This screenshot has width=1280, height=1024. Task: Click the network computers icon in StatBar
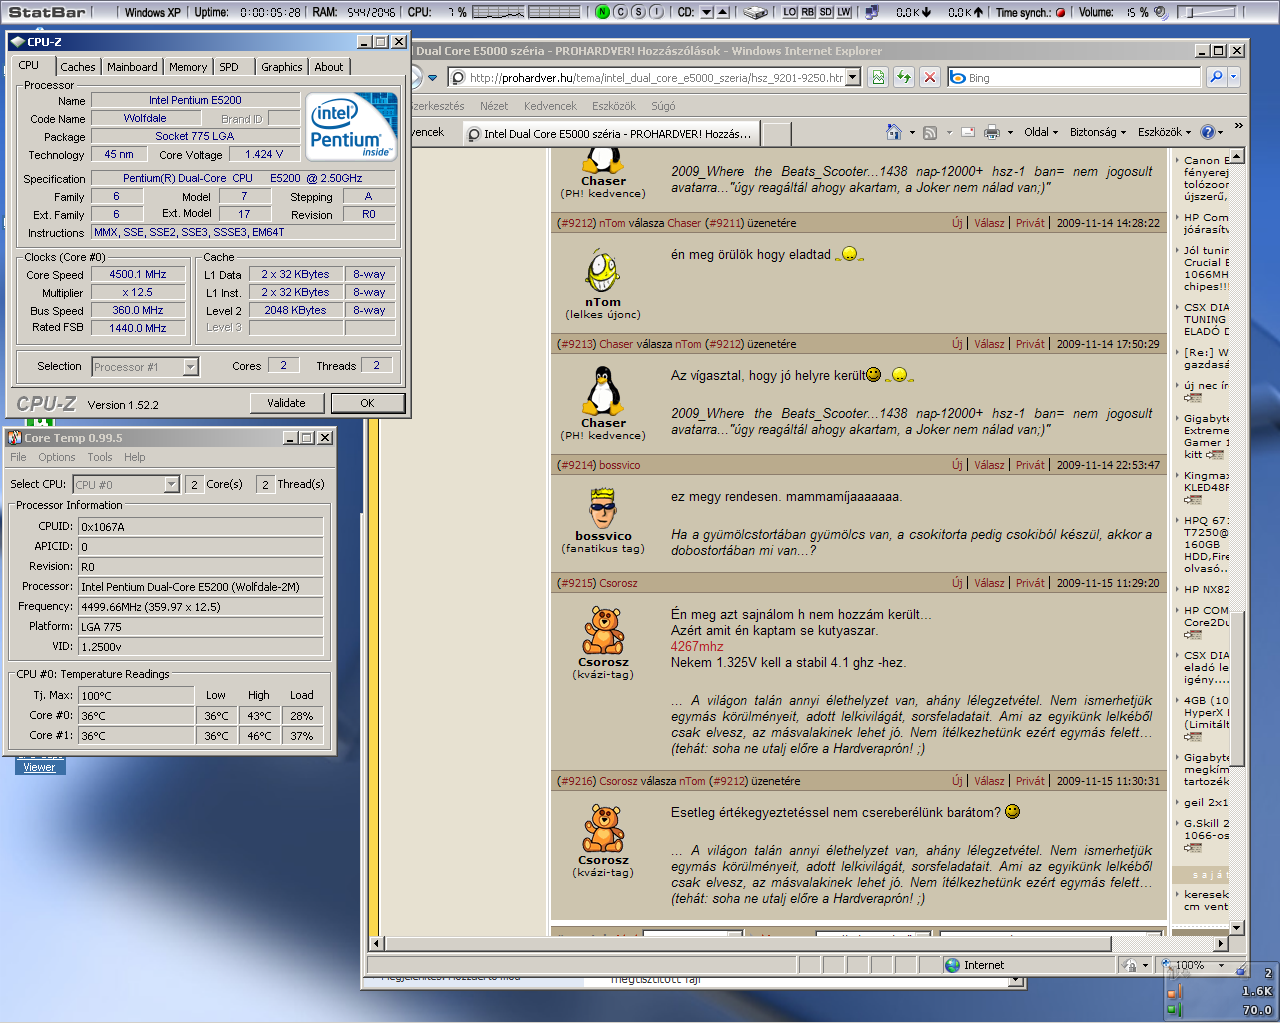pyautogui.click(x=872, y=12)
